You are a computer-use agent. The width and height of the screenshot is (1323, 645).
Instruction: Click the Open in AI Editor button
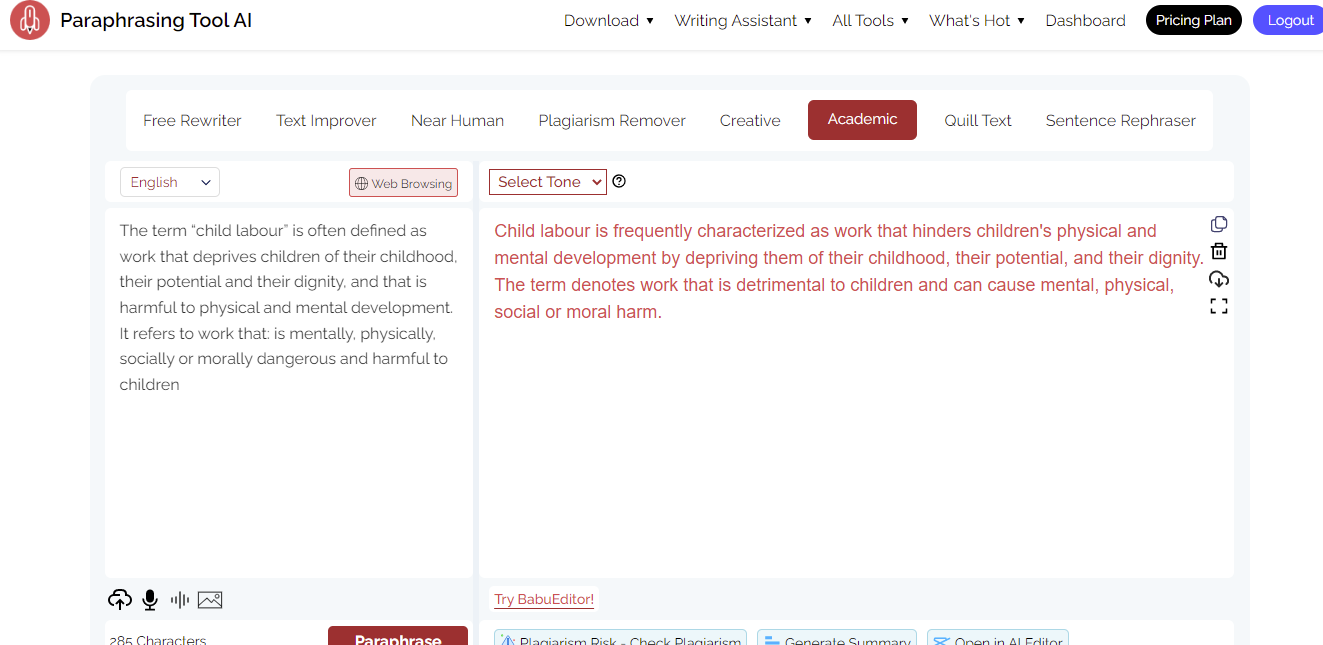tap(997, 638)
